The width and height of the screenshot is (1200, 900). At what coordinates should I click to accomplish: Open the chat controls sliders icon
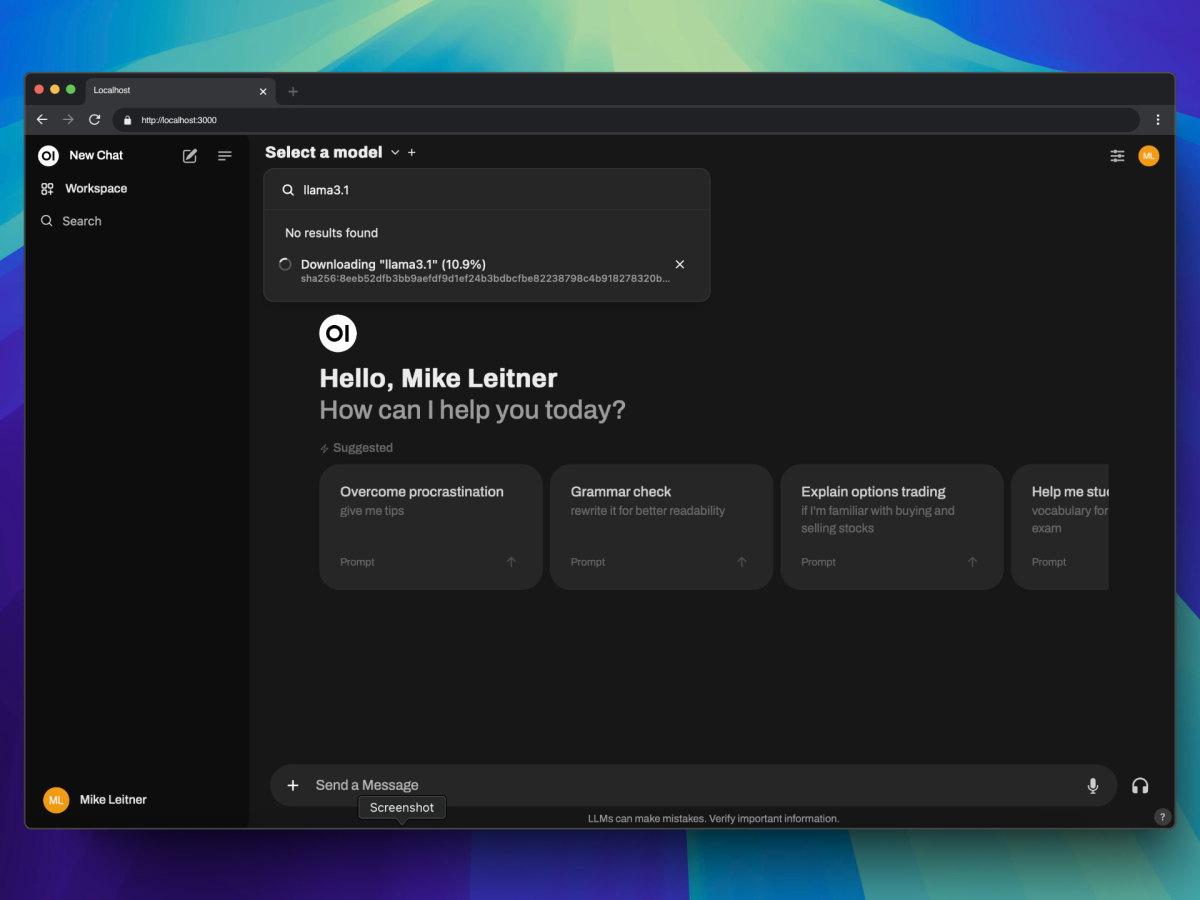pos(1117,156)
